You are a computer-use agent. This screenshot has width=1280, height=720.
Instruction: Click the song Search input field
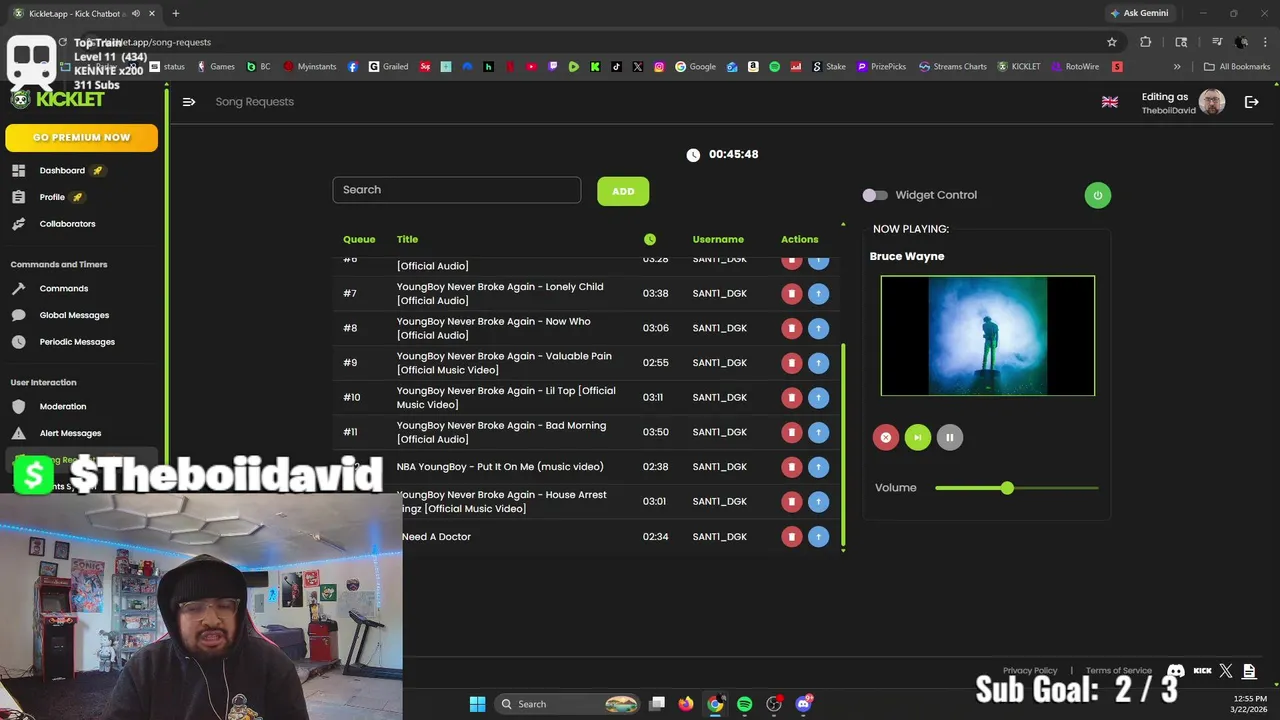click(457, 190)
